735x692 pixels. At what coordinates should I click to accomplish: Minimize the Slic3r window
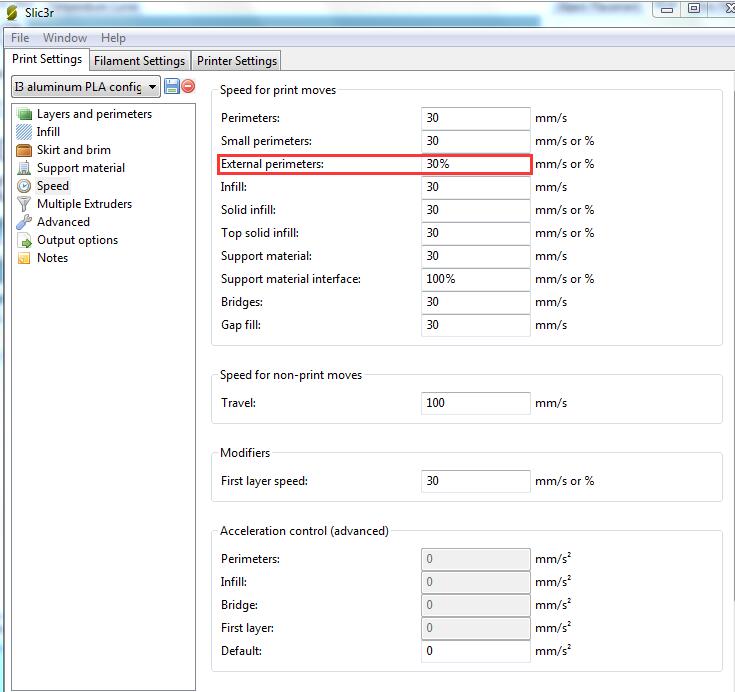[x=667, y=9]
